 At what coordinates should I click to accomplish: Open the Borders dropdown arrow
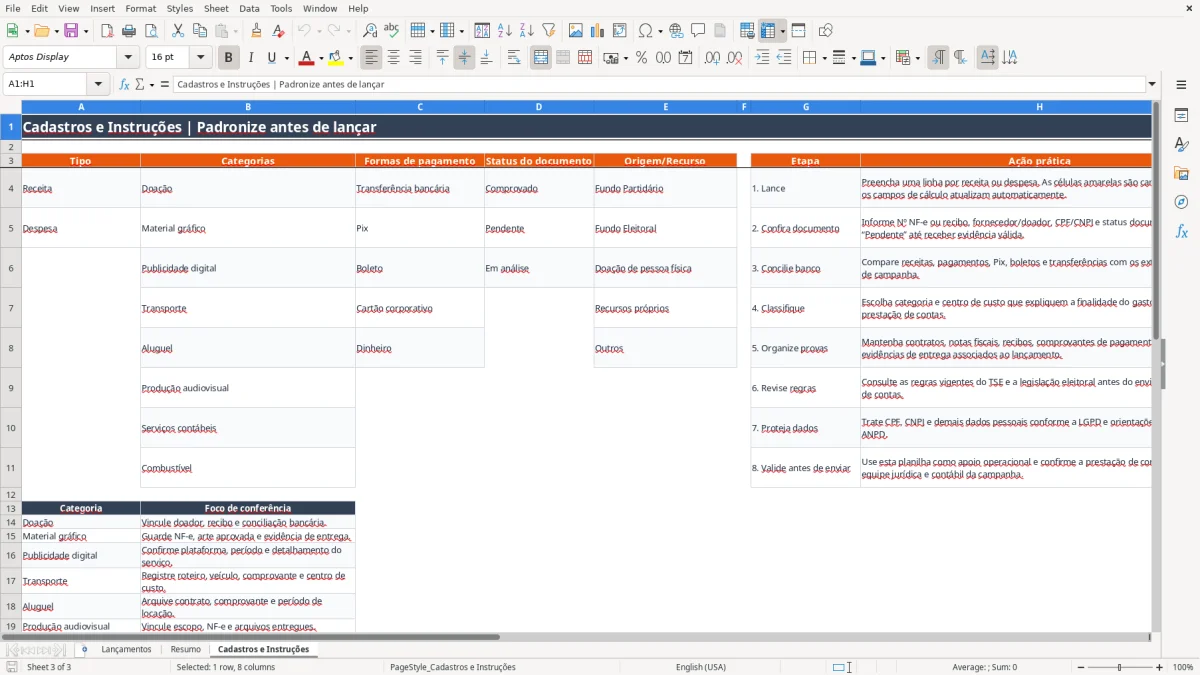823,58
